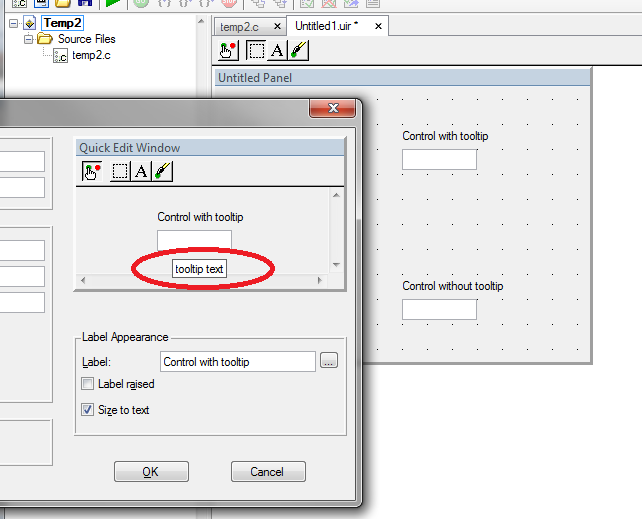Select Temp2 project in the tree
The height and width of the screenshot is (519, 642).
(63, 23)
